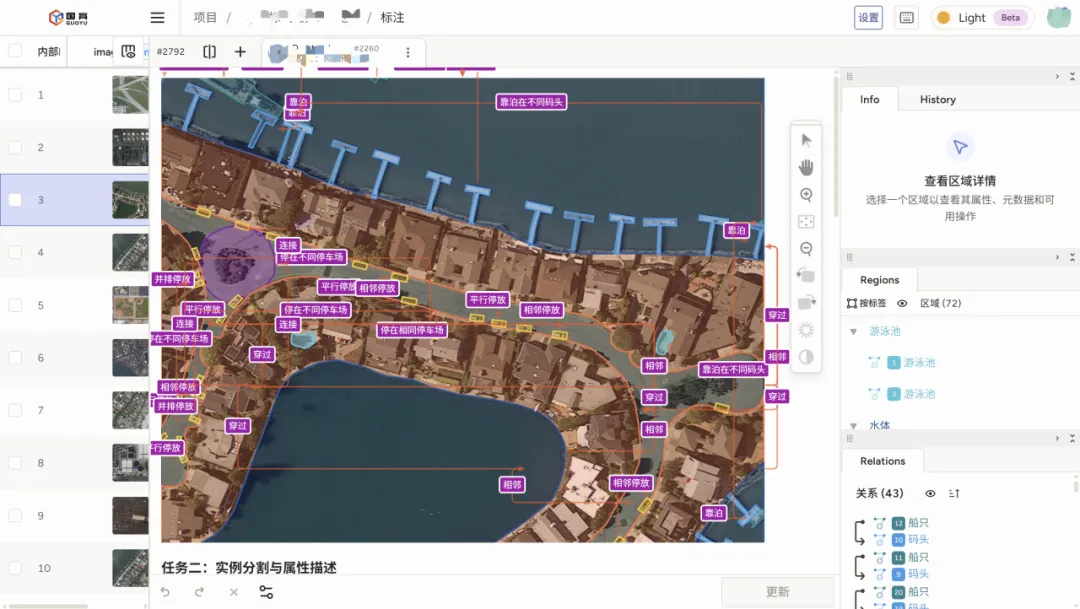
Task: Toggle visibility of all relations
Action: (930, 493)
